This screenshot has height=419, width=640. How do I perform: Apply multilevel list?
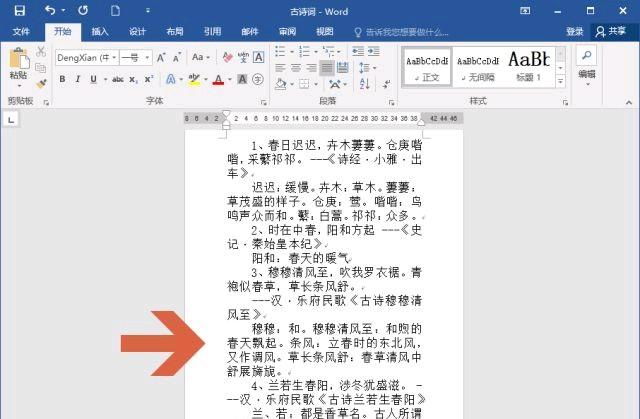pyautogui.click(x=328, y=51)
